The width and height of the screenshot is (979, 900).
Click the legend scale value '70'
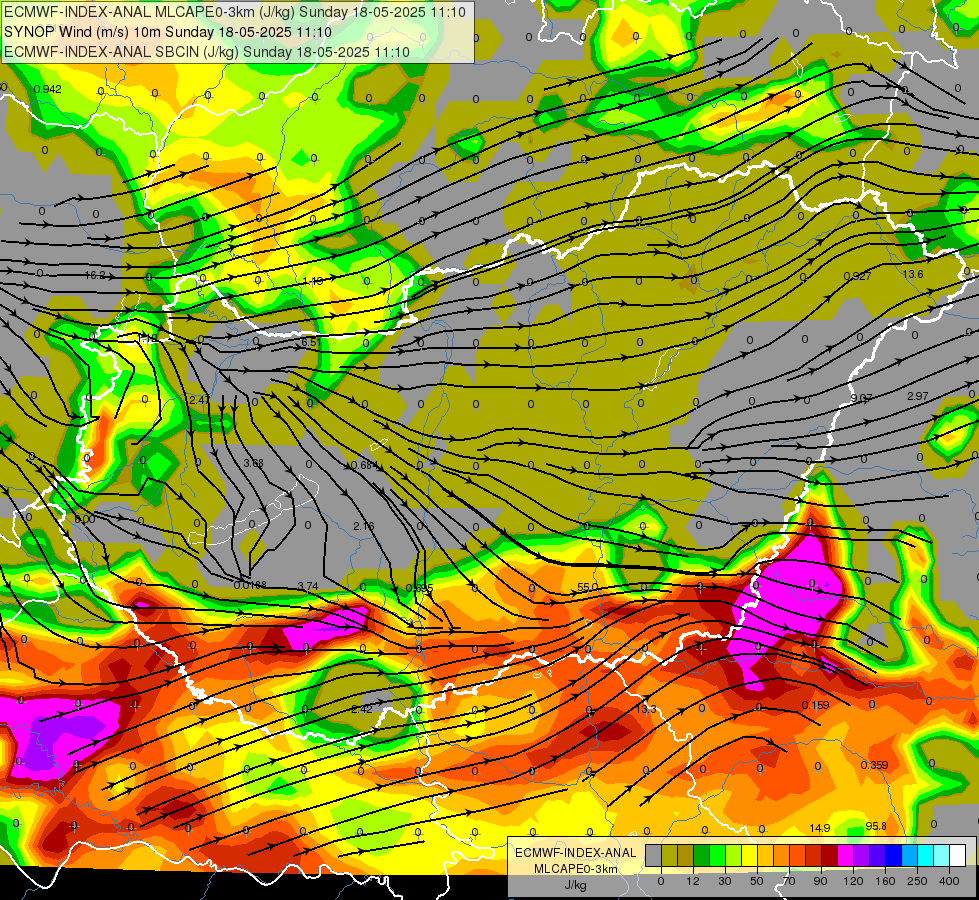789,881
